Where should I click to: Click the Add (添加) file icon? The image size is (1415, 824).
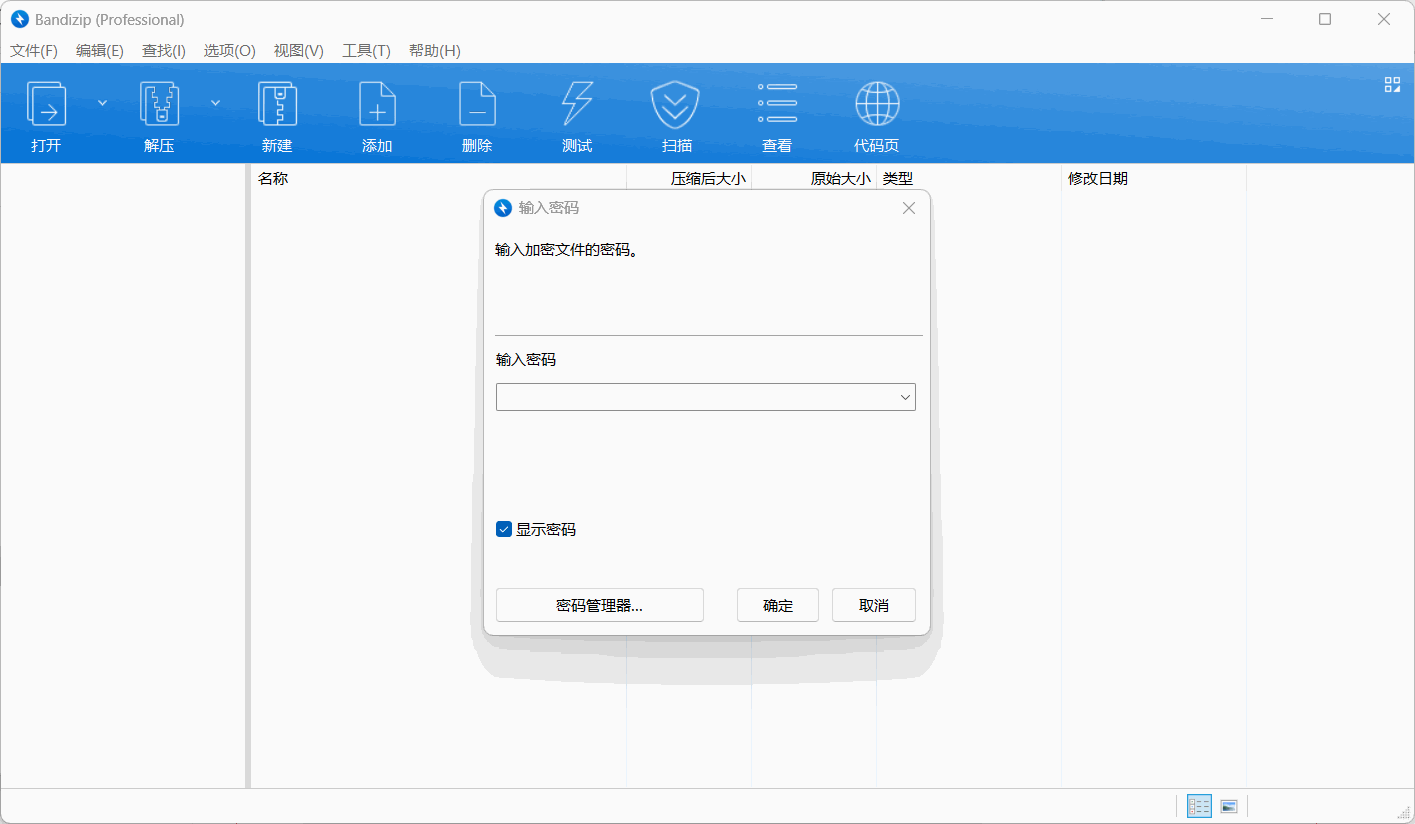[377, 105]
